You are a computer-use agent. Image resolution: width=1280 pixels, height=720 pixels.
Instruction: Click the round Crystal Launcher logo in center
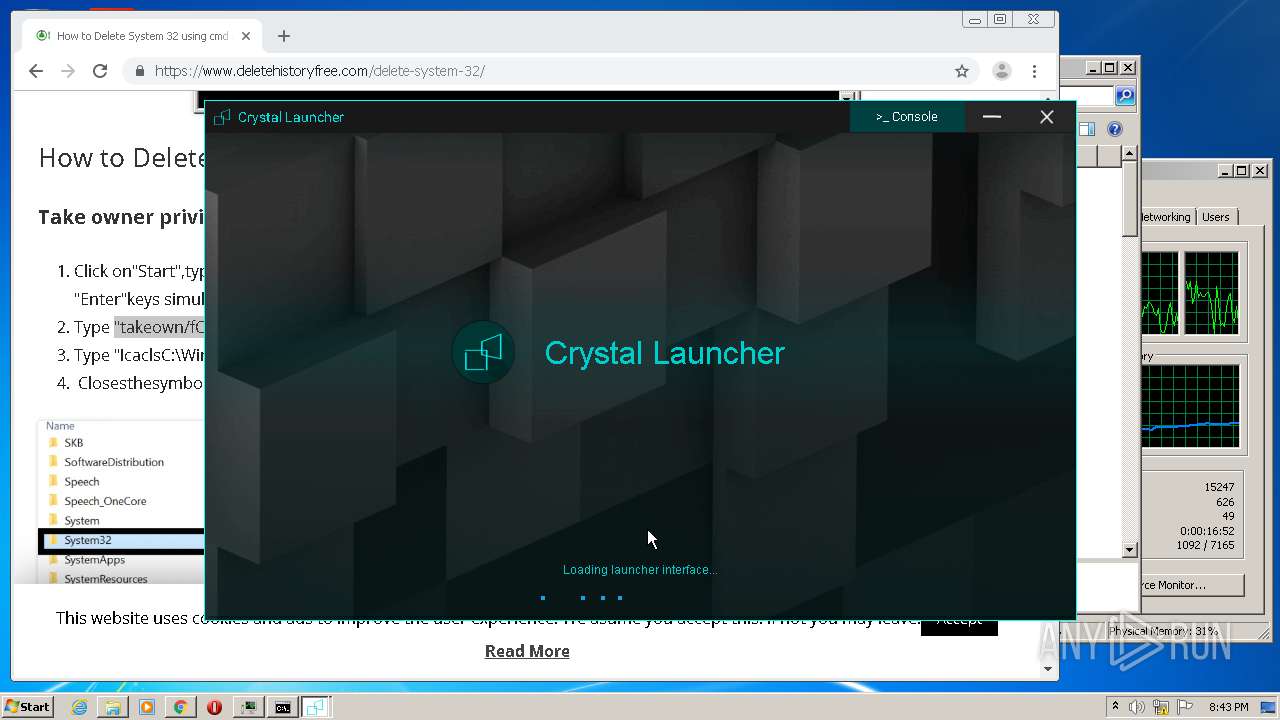coord(483,352)
